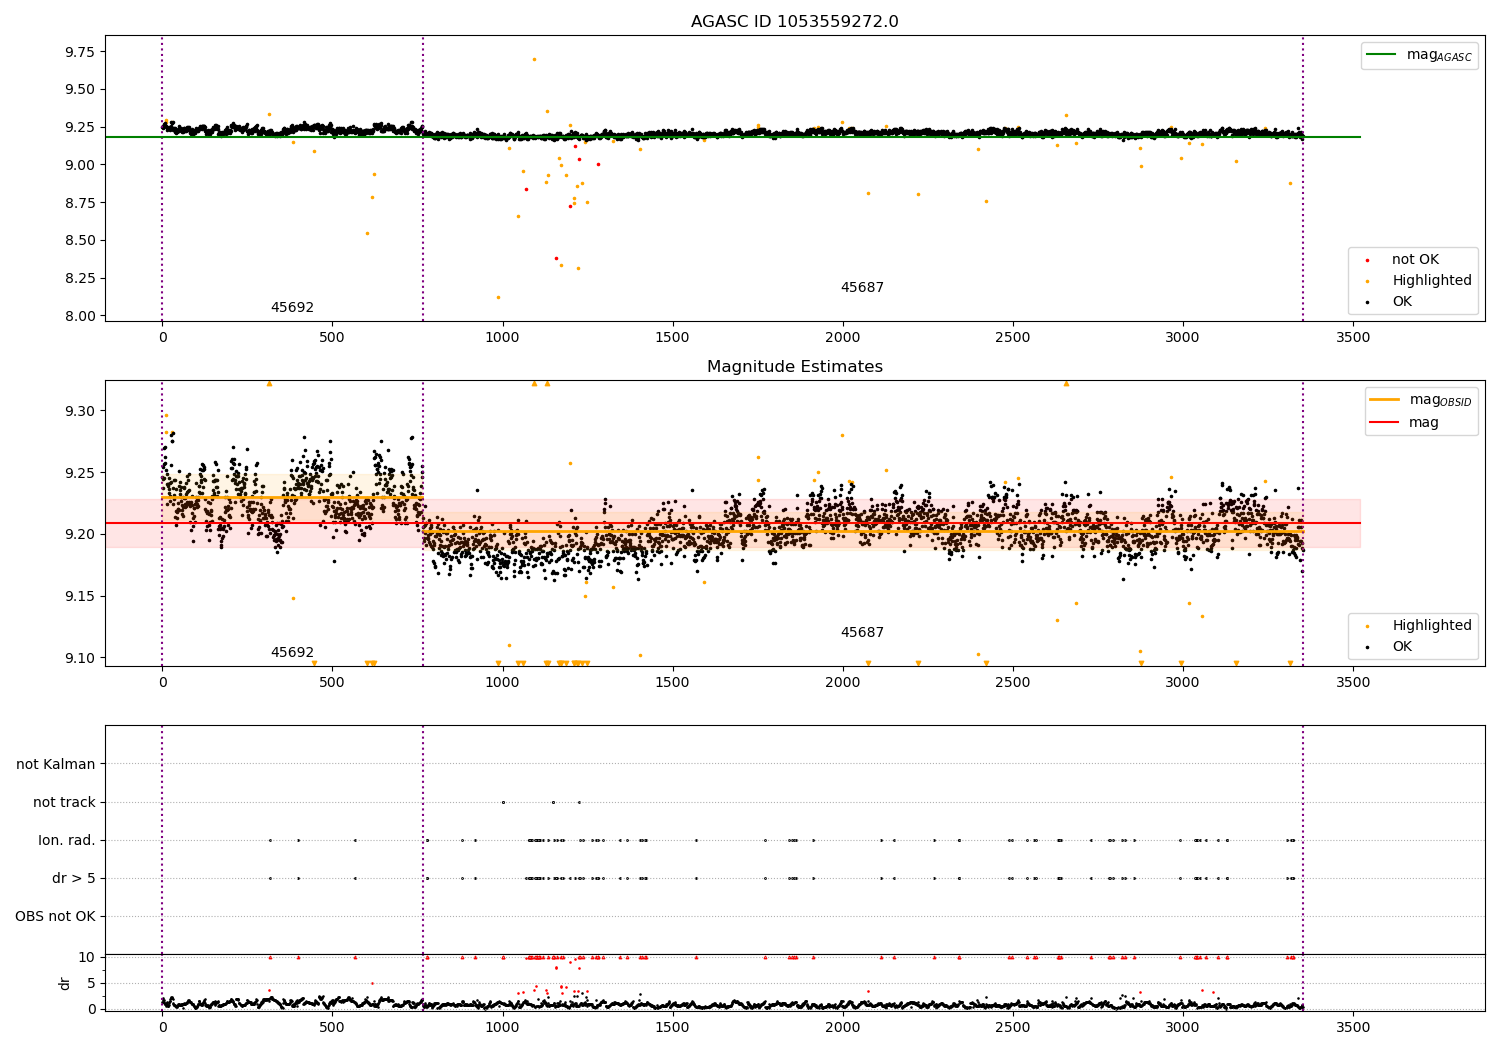Click 'OK' label in top plot's lower legend

click(x=1402, y=302)
